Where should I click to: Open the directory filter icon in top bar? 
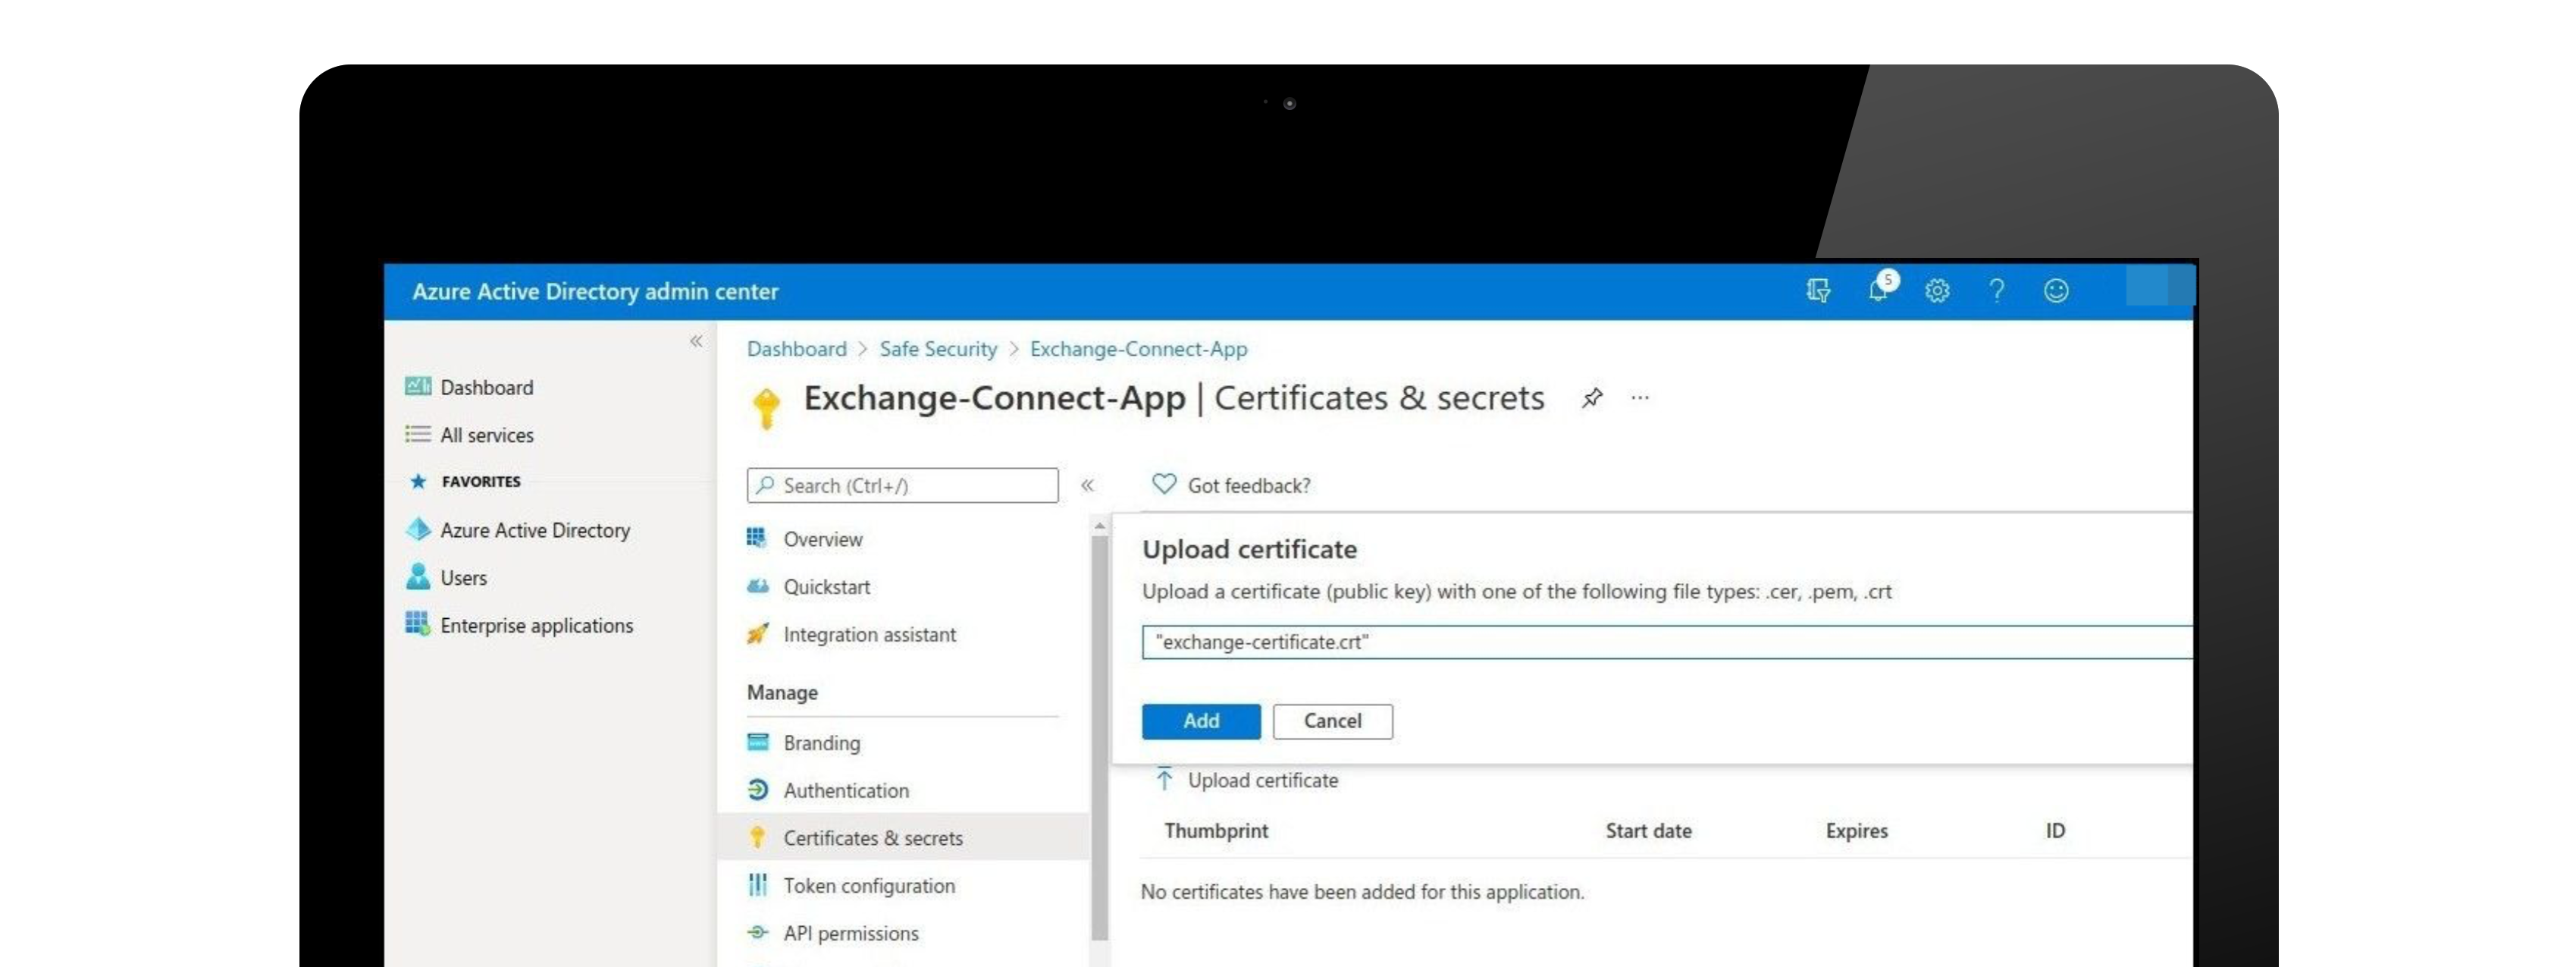click(1818, 291)
